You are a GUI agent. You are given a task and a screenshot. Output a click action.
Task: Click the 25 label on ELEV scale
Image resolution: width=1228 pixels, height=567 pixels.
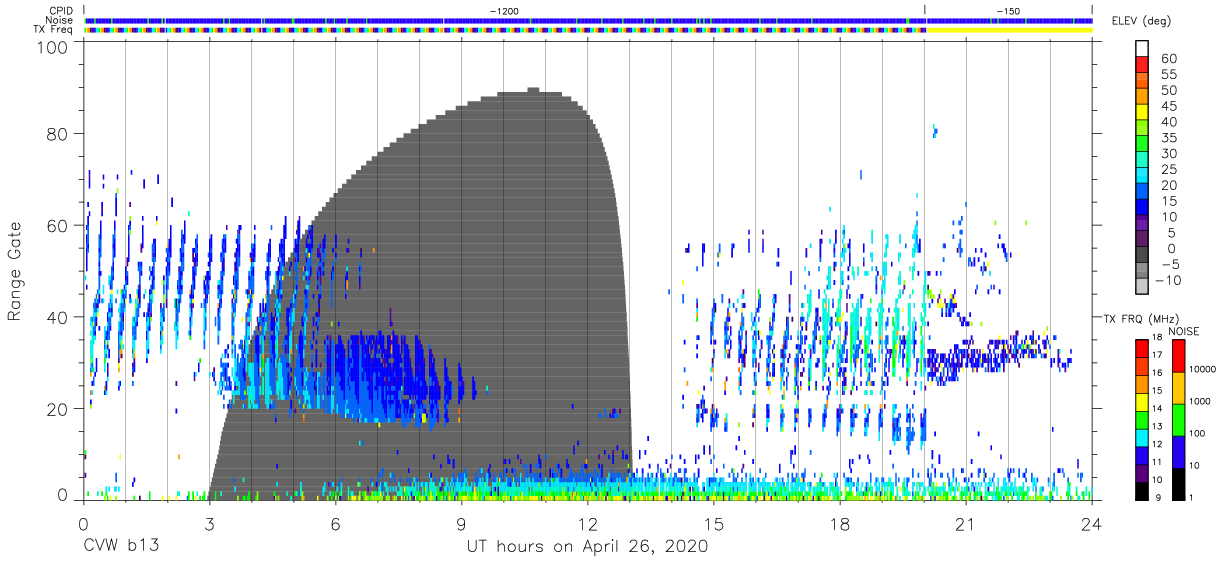tap(1169, 169)
